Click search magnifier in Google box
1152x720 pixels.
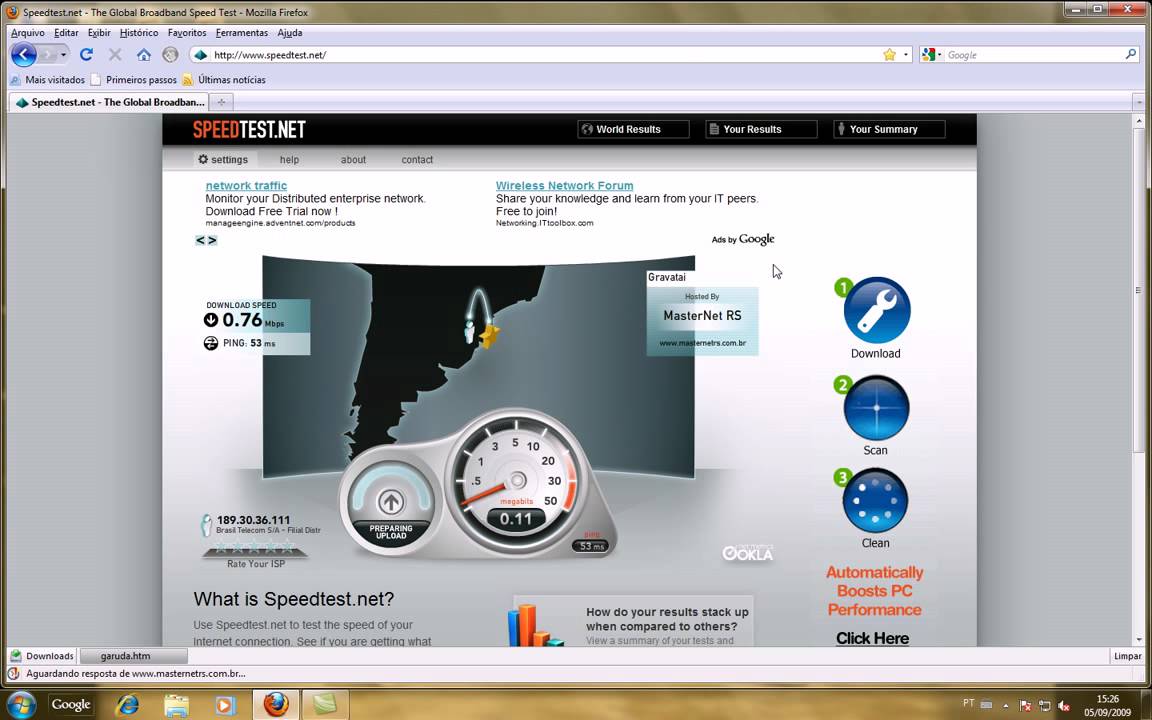pyautogui.click(x=1131, y=54)
